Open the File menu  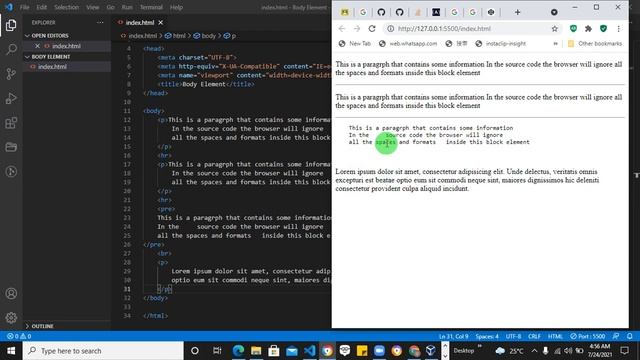point(24,7)
